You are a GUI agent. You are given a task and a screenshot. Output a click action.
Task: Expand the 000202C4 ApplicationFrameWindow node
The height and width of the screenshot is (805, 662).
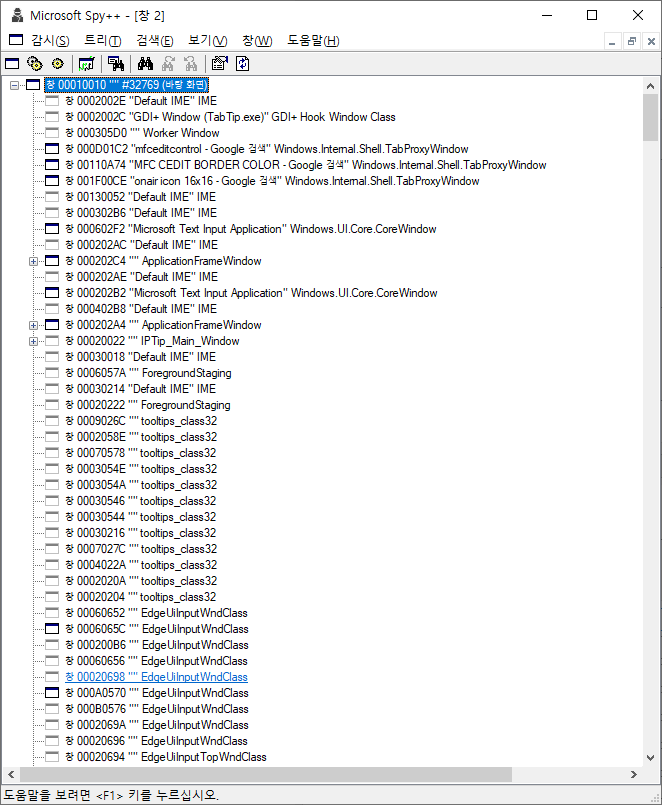point(33,261)
